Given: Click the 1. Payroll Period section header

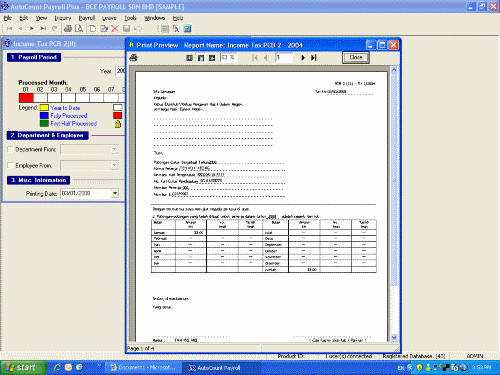Looking at the screenshot, I should pos(34,57).
